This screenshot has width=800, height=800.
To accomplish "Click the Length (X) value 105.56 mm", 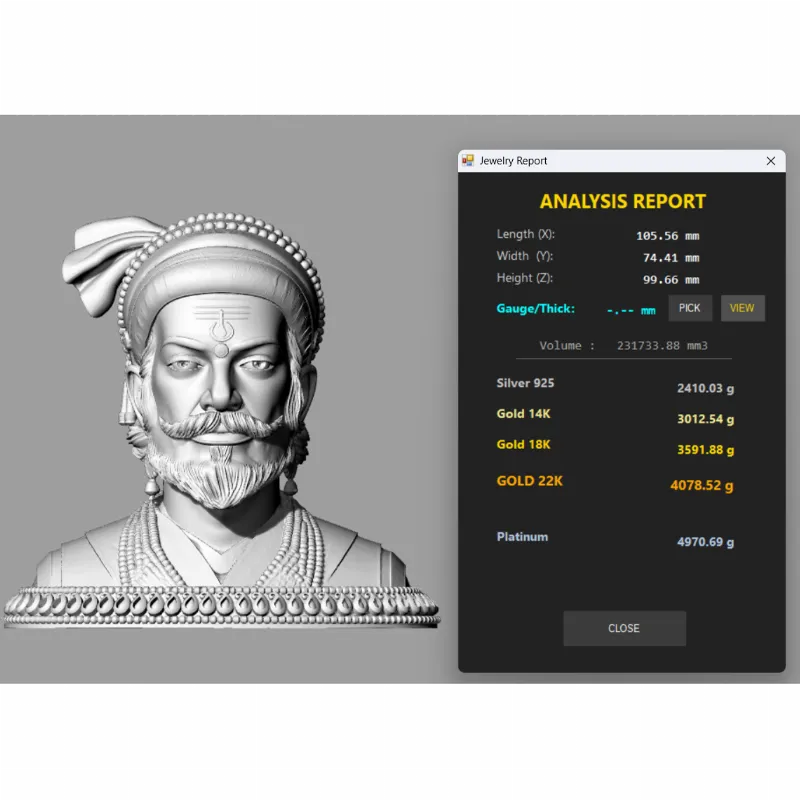I will click(667, 237).
